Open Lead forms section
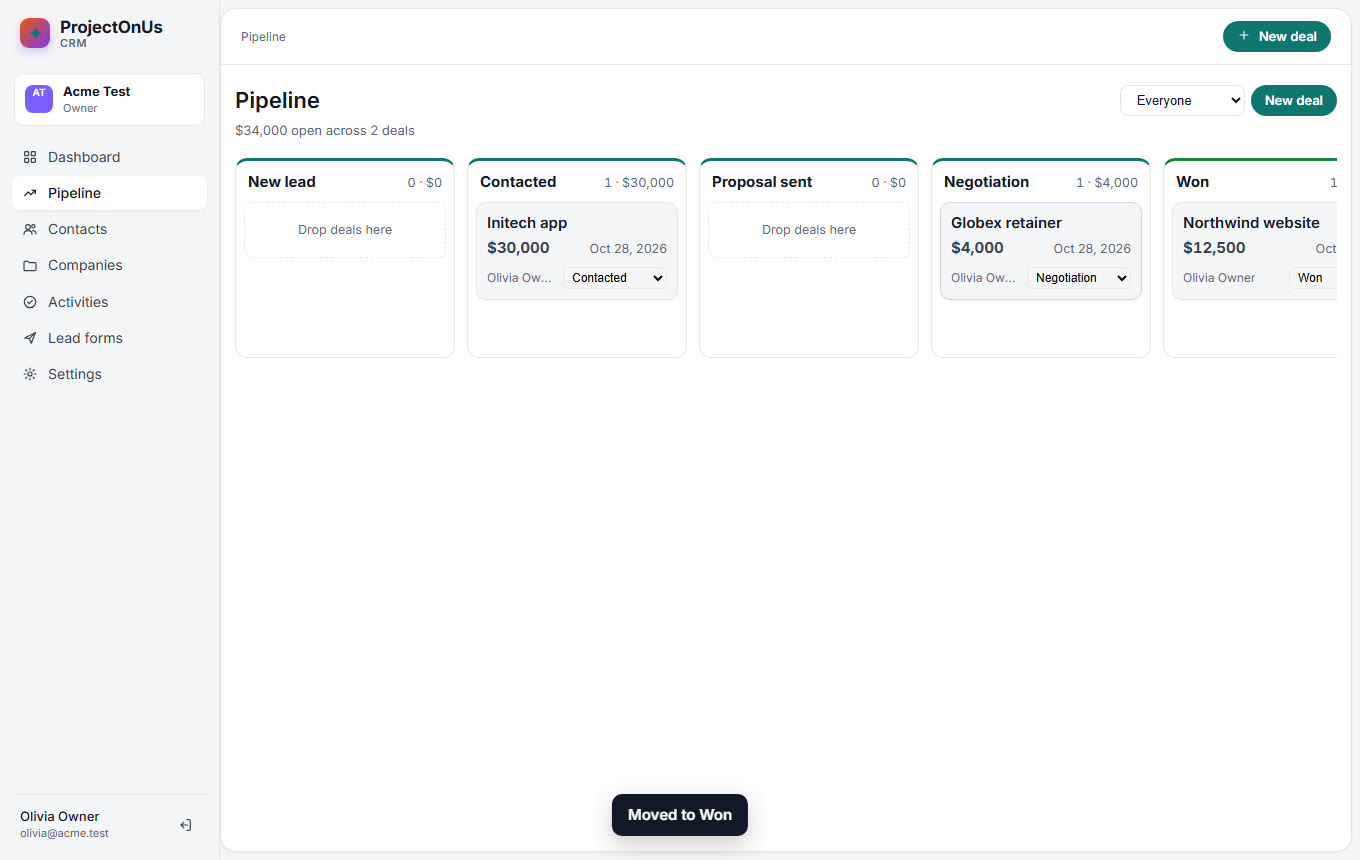Image resolution: width=1360 pixels, height=860 pixels. 110,338
